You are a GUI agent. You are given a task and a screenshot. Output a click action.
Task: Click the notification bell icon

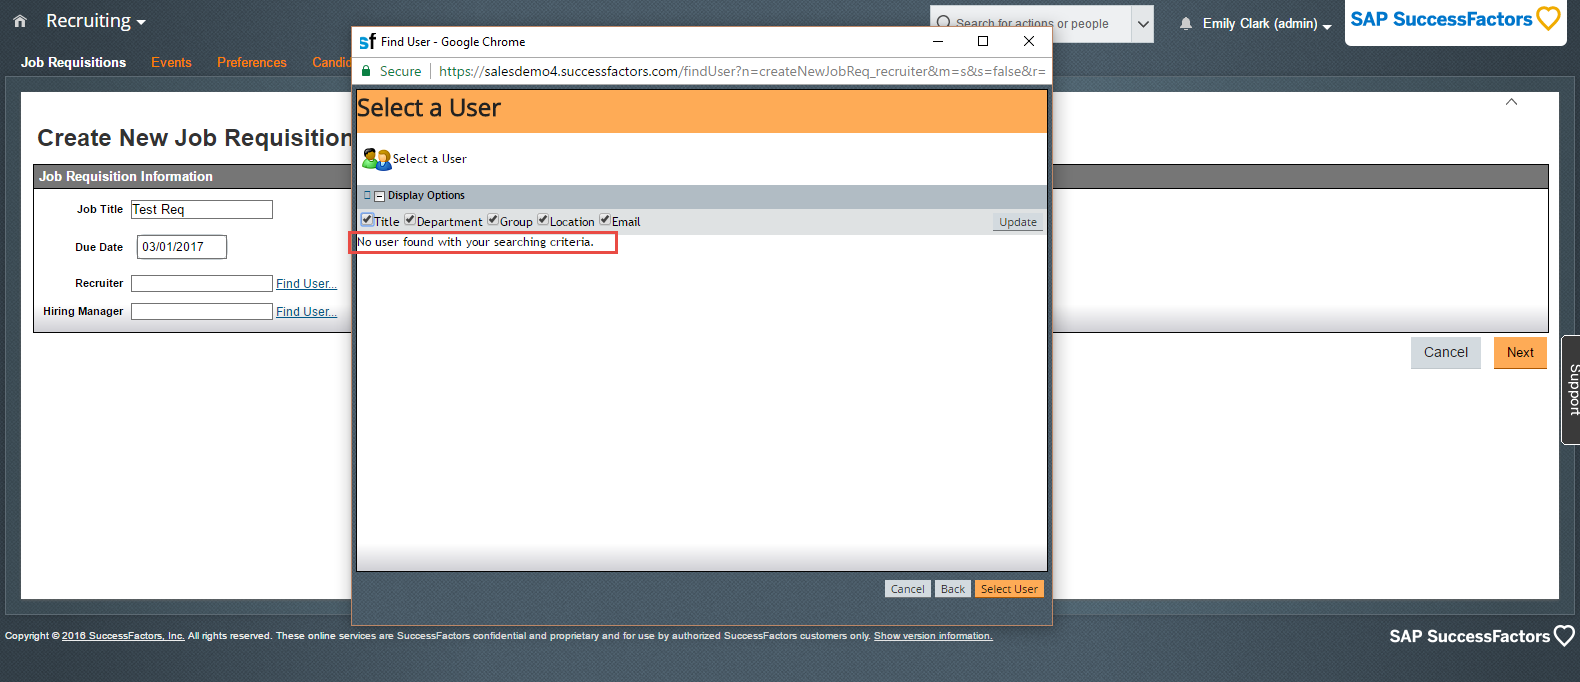[1186, 23]
